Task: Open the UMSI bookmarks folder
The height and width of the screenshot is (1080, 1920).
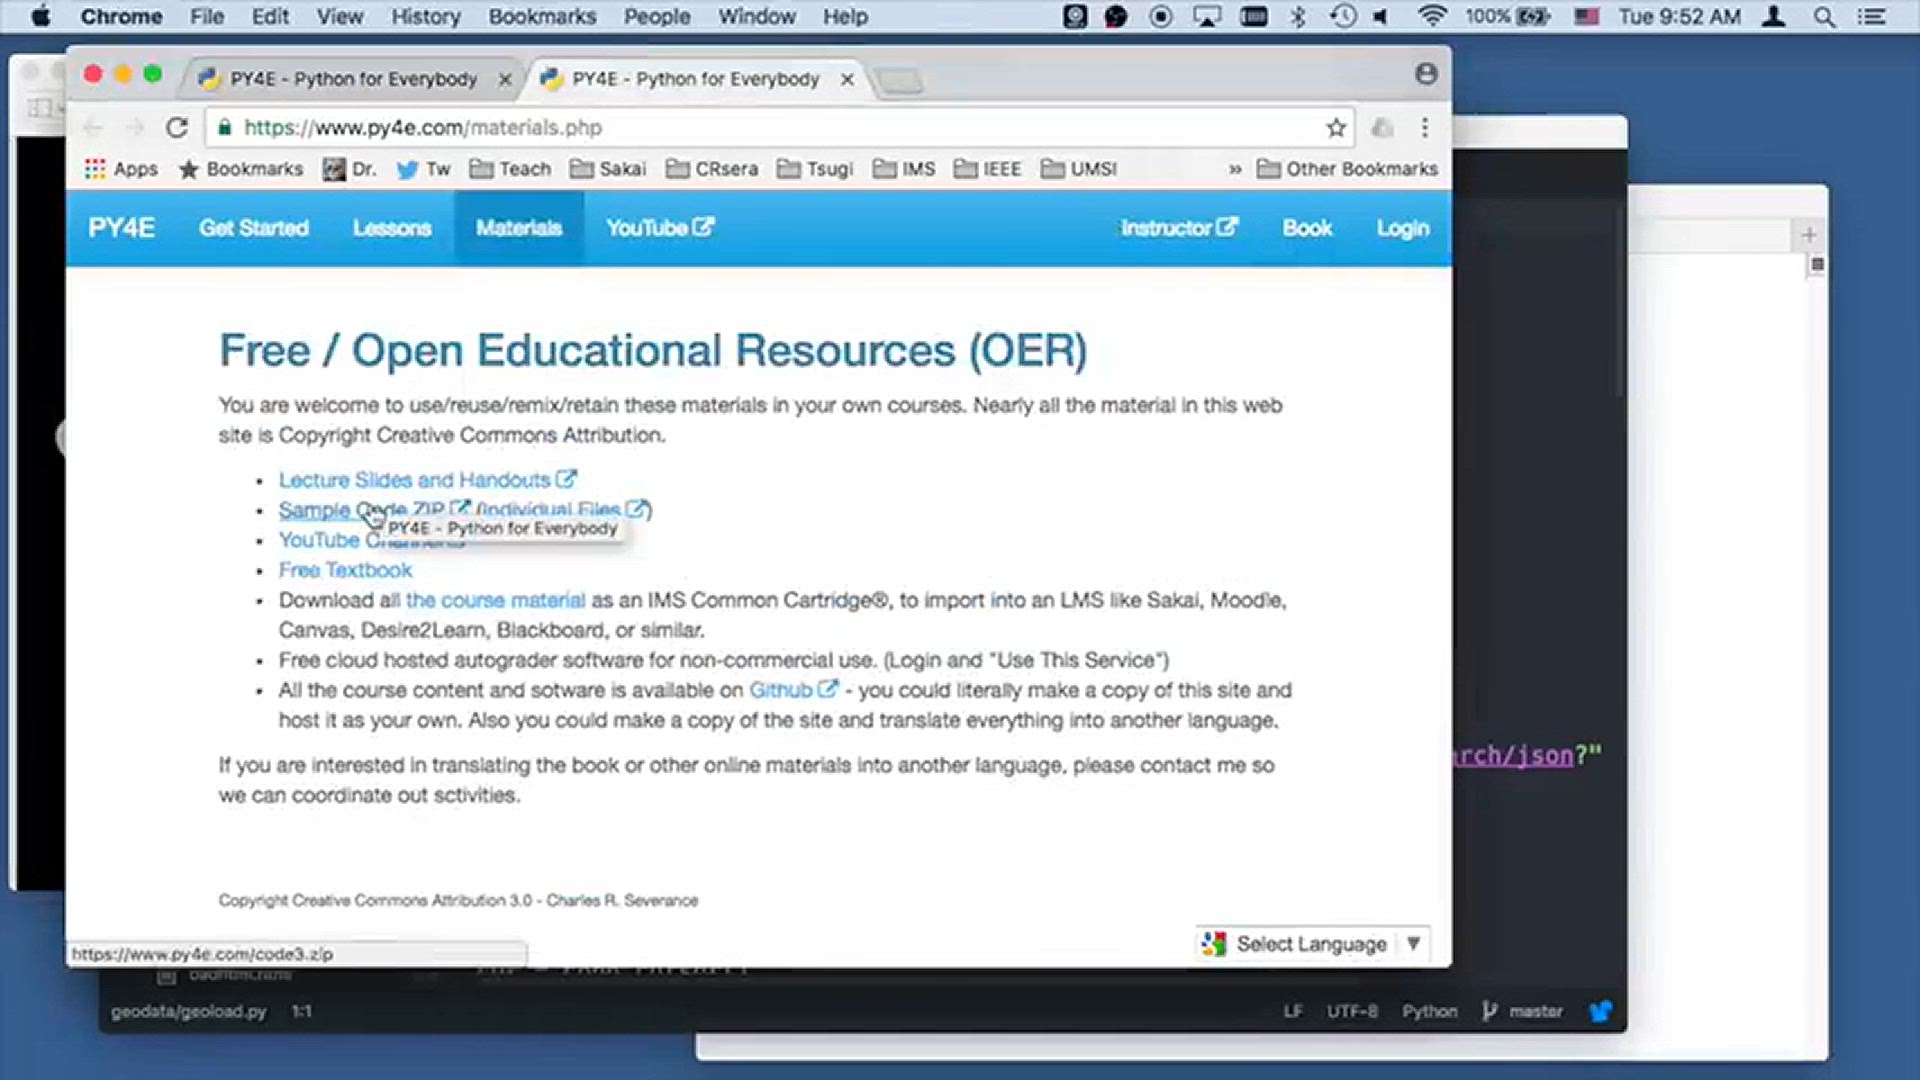Action: [1078, 169]
